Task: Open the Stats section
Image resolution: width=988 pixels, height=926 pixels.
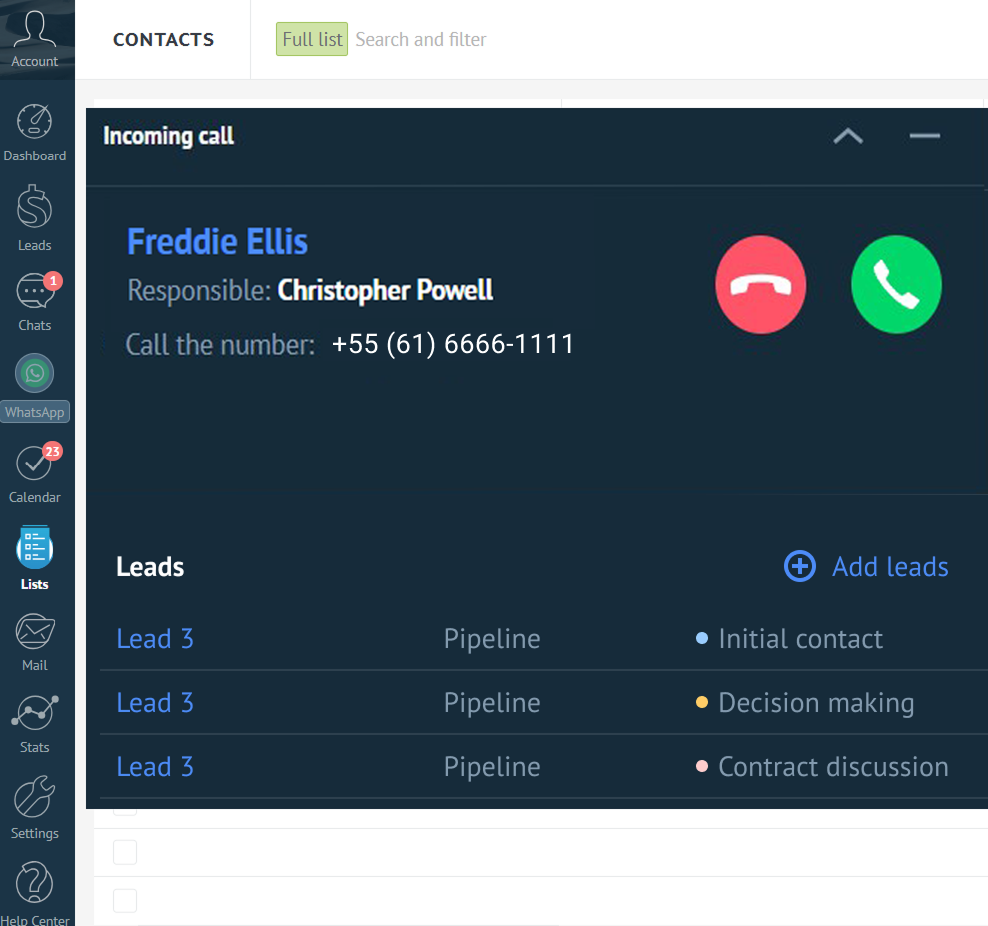Action: 35,724
